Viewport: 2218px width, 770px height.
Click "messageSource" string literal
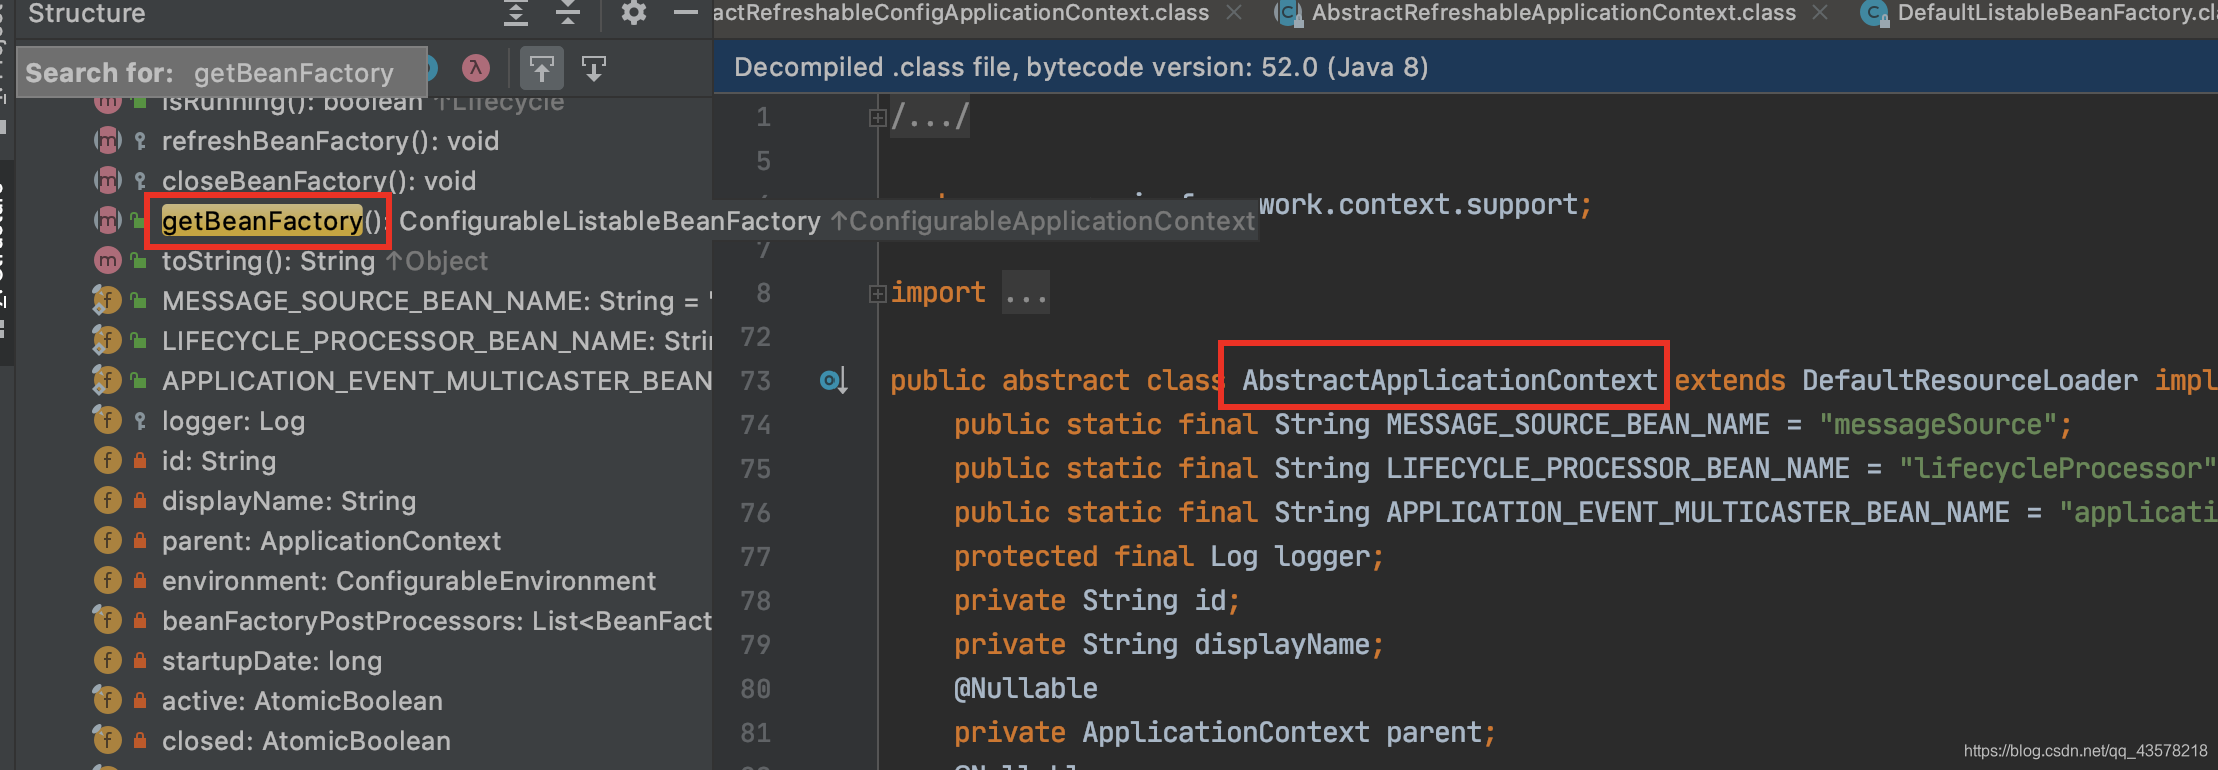[1937, 424]
